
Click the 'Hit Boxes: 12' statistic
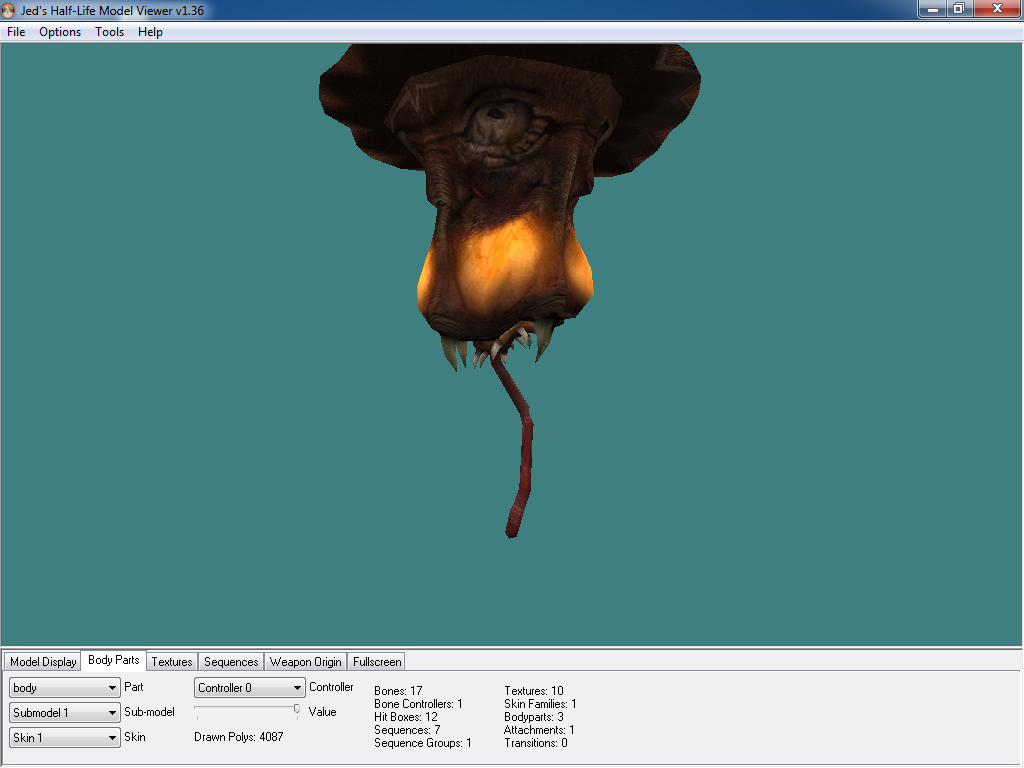[406, 716]
